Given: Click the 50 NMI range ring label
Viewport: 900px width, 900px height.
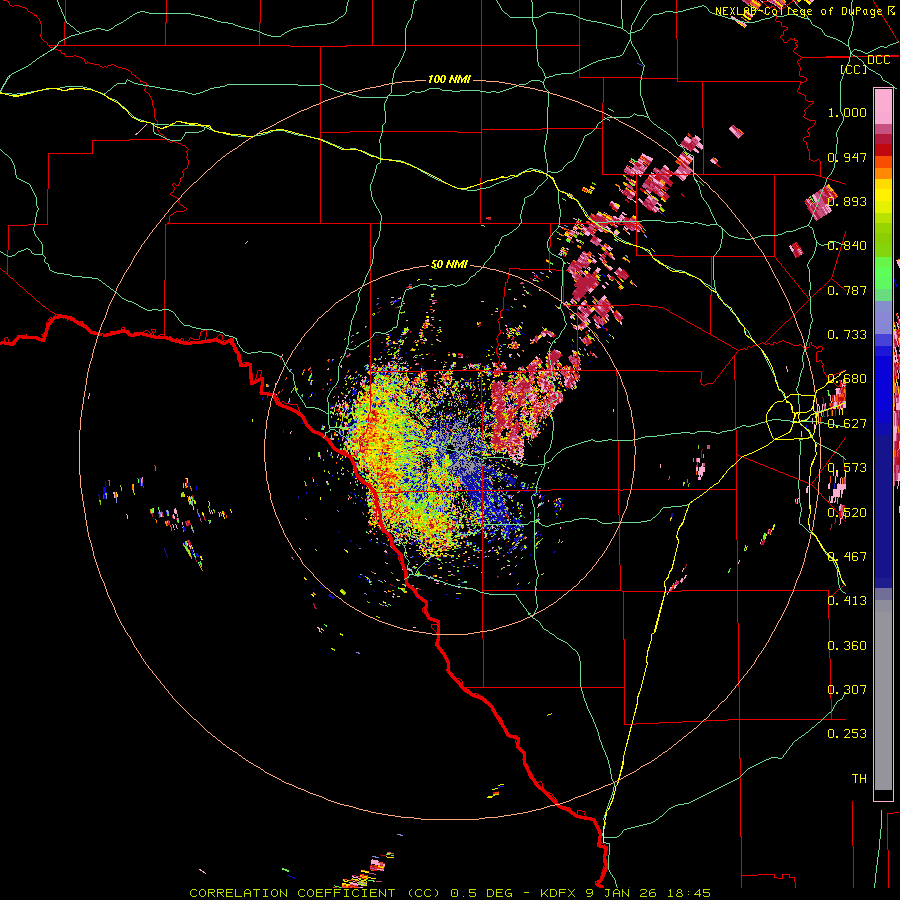Looking at the screenshot, I should coord(449,264).
